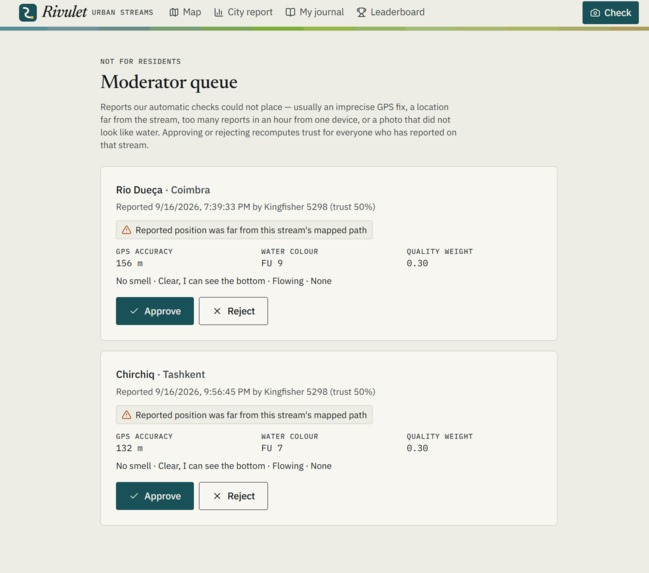Click the book icon beside My journal
Viewport: 649px width, 573px height.
pos(290,12)
